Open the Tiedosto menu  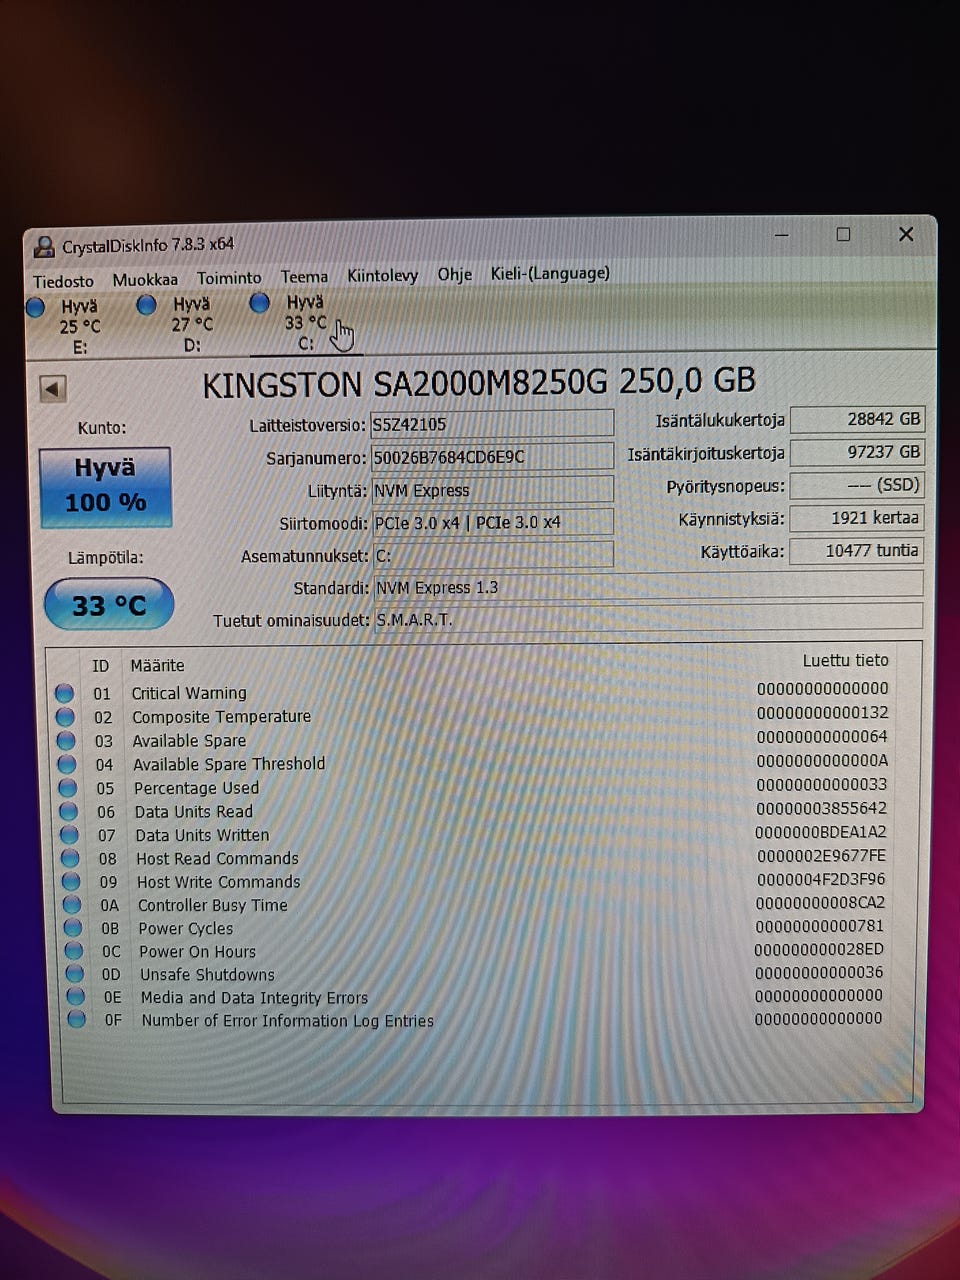coord(63,281)
